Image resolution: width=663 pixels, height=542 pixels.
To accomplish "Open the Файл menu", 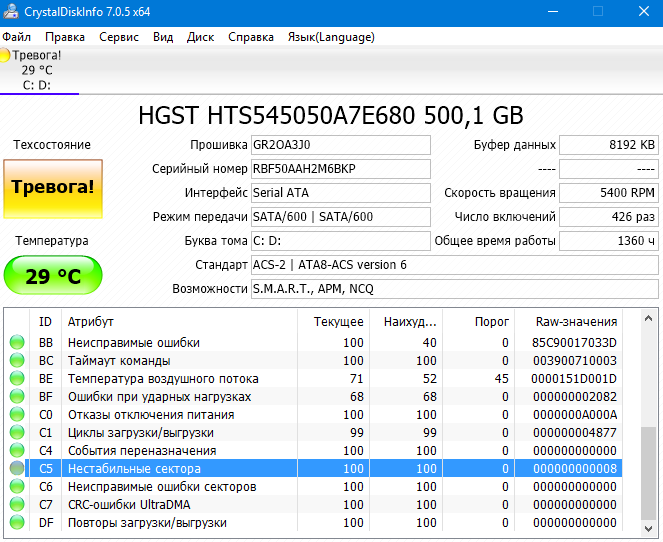I will pos(16,37).
